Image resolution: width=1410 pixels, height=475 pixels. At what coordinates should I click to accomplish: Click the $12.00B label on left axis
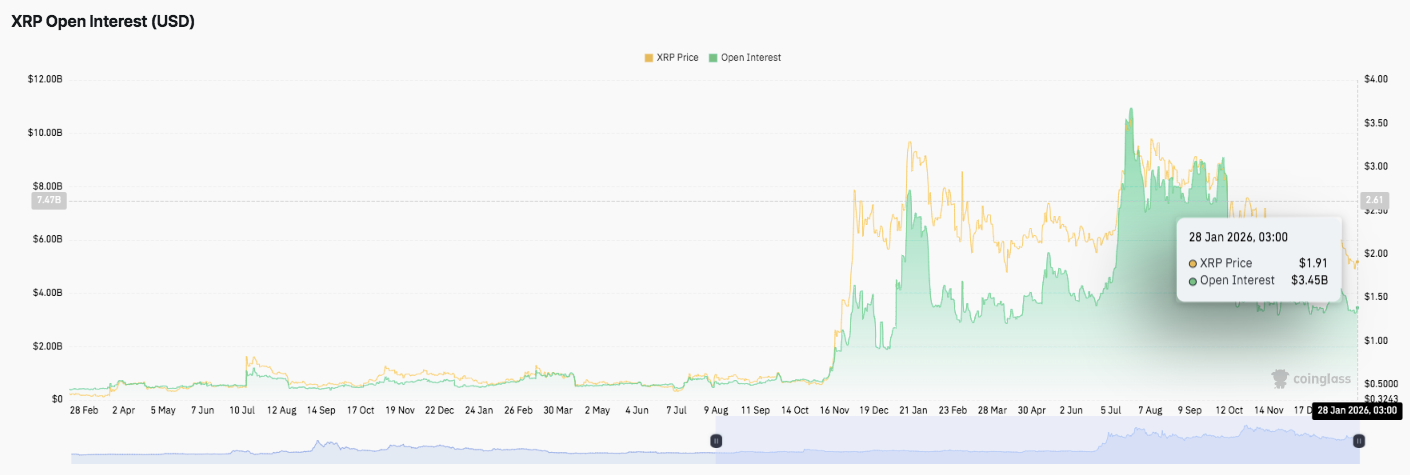[45, 79]
